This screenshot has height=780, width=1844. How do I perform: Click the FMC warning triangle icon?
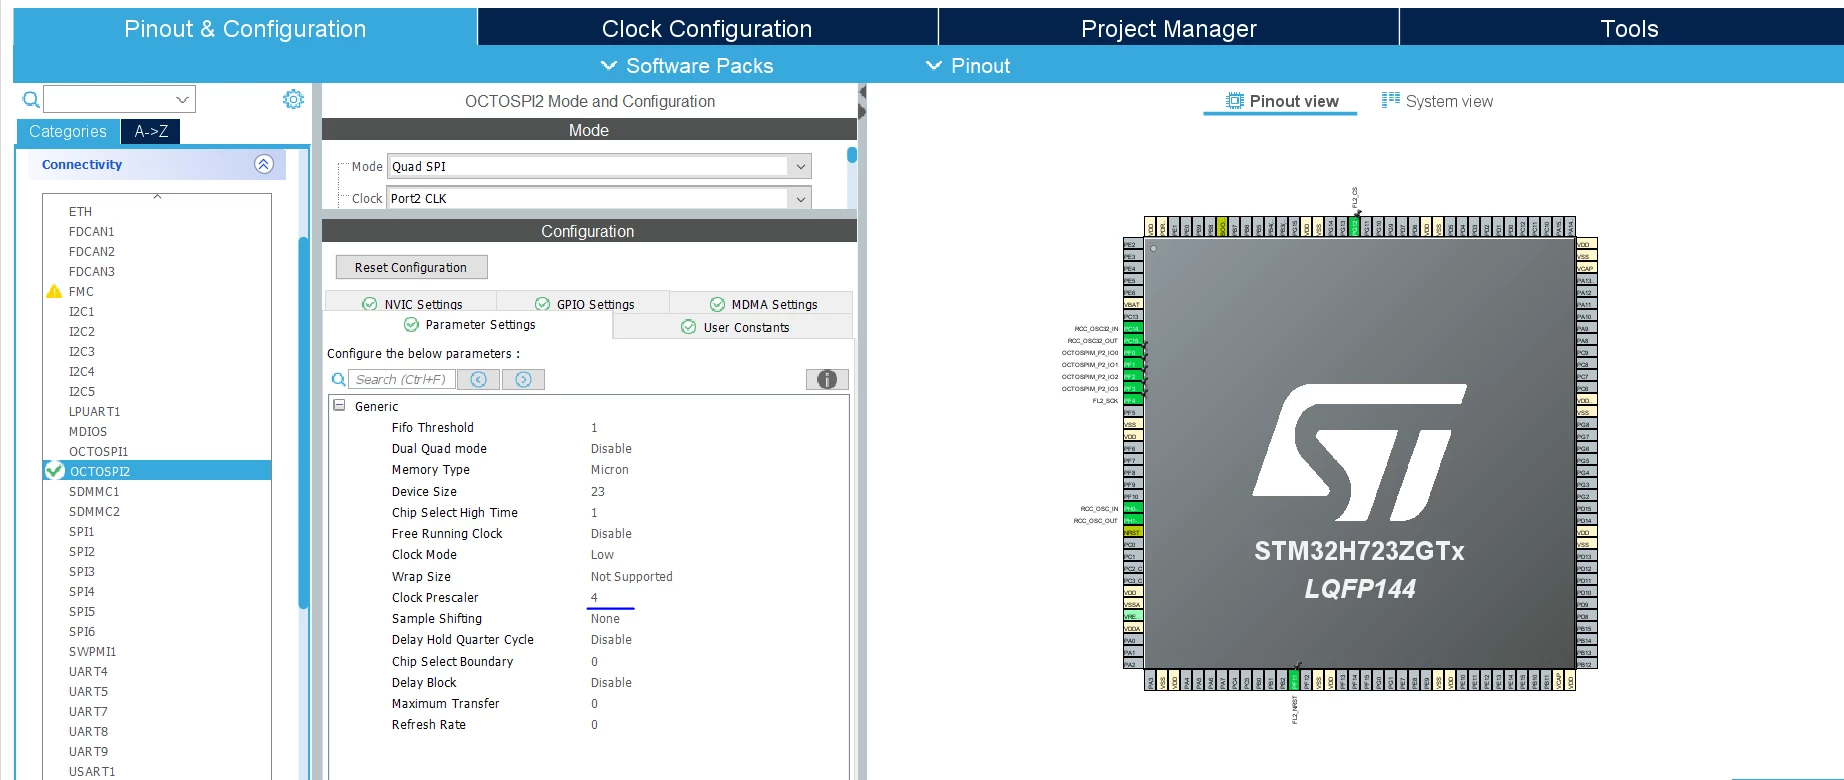point(55,291)
